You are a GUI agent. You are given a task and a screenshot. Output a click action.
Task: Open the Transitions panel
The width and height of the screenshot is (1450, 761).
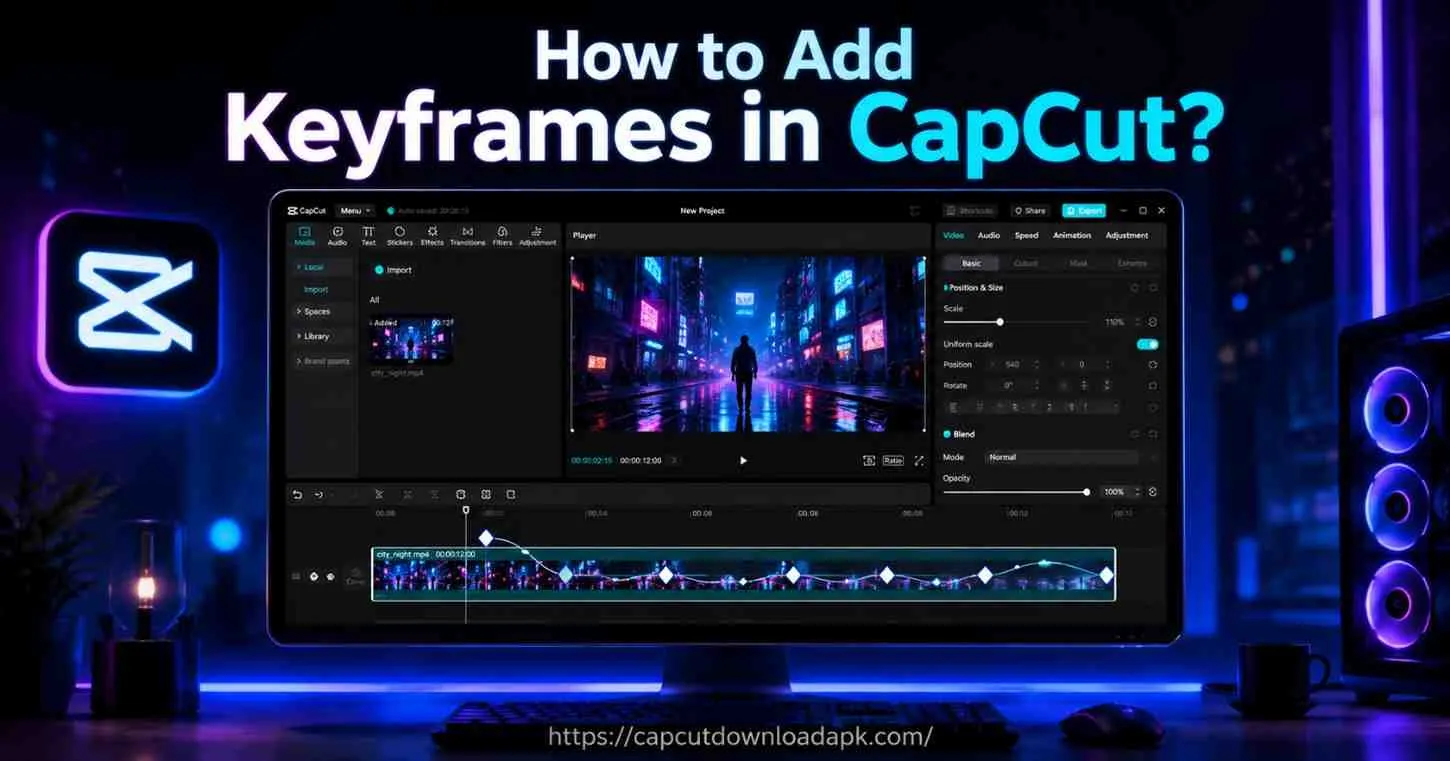pyautogui.click(x=467, y=236)
